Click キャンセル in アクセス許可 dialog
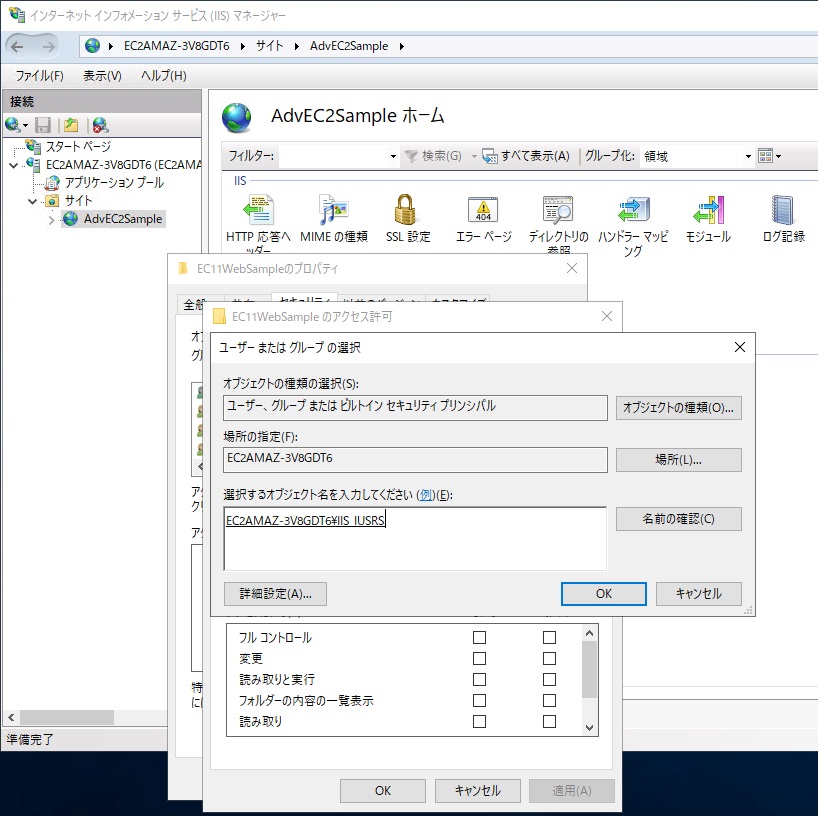This screenshot has width=819, height=817. coord(477,791)
